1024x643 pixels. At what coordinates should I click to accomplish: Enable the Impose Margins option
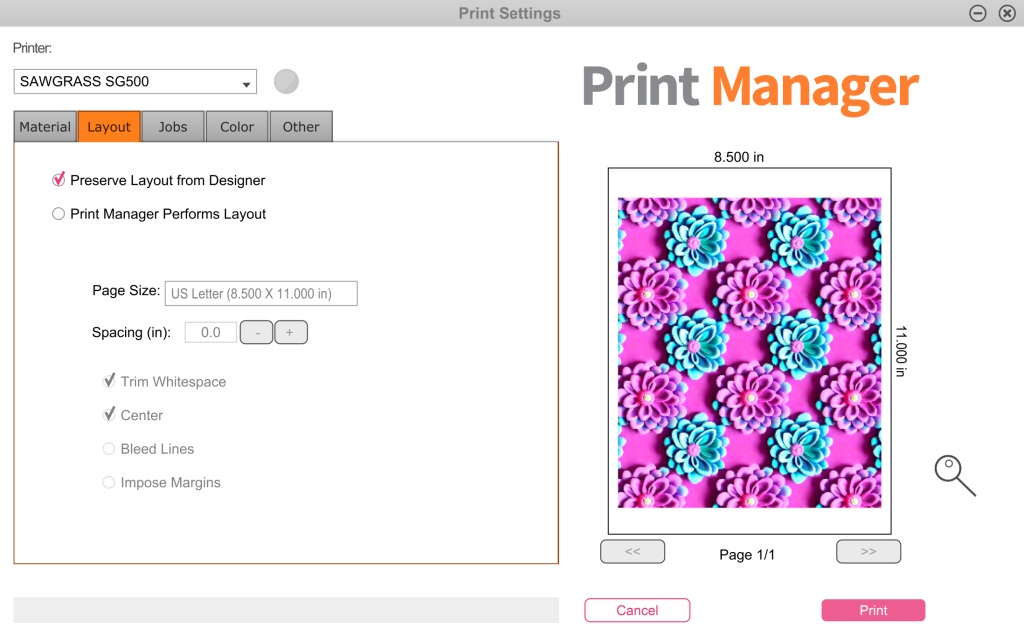point(109,483)
